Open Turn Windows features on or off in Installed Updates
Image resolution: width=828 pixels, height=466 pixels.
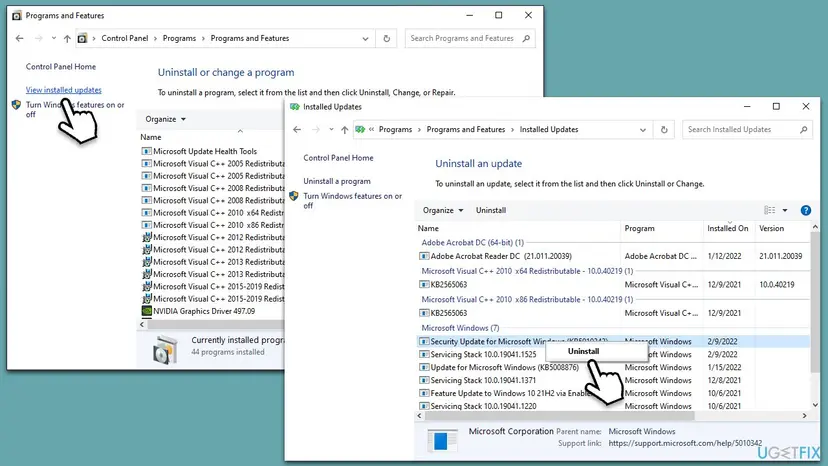click(352, 201)
